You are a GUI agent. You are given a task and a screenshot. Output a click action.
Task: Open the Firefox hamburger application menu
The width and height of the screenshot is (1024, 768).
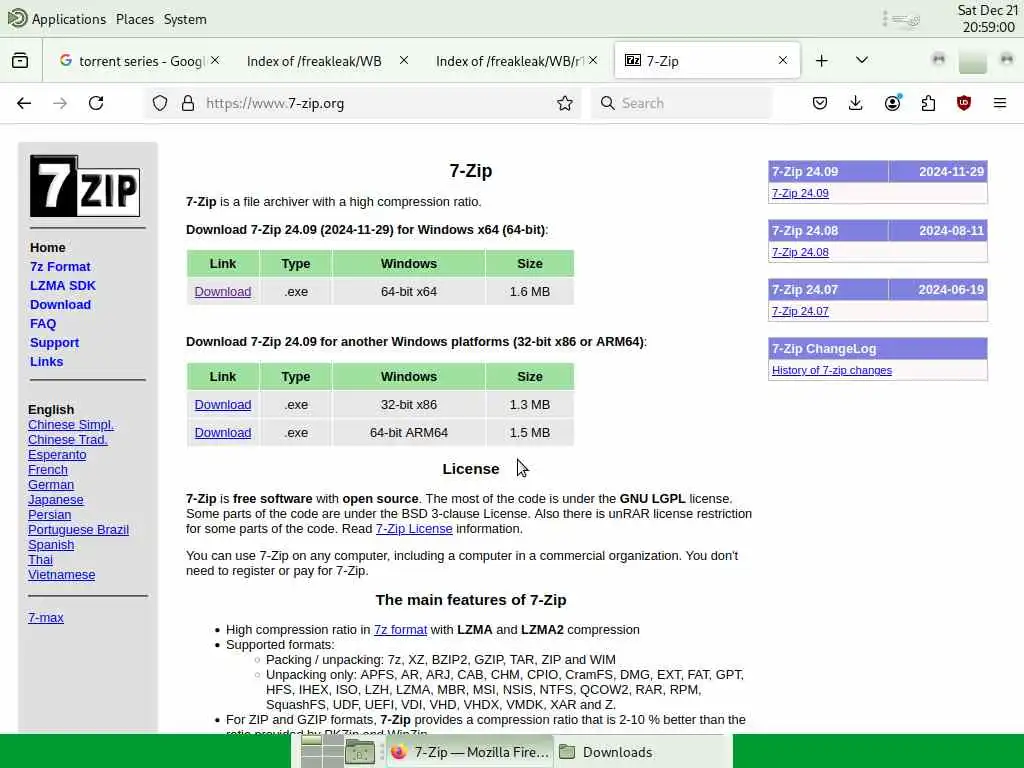[1000, 103]
